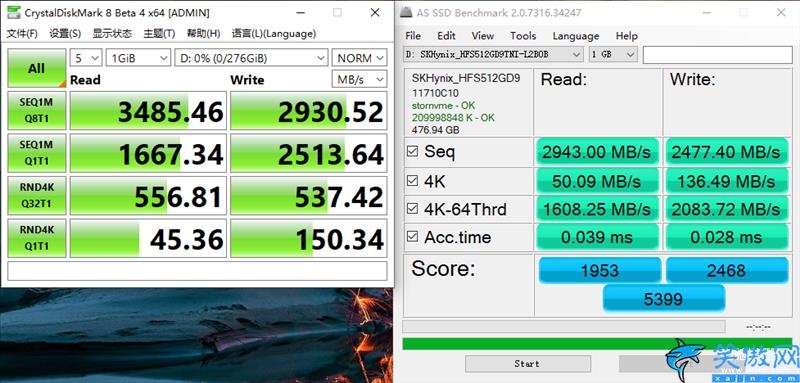800x383 pixels.
Task: Click total score 5399
Action: [663, 298]
